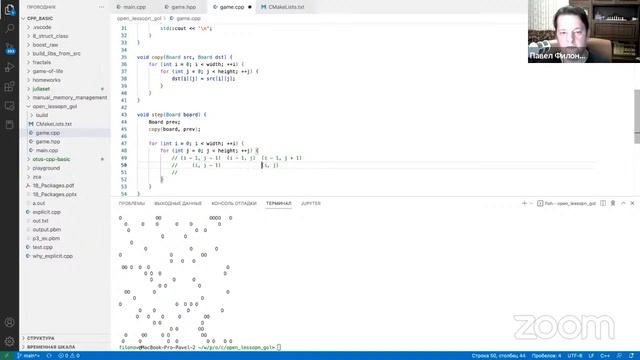Split the terminal panel

[x=603, y=203]
